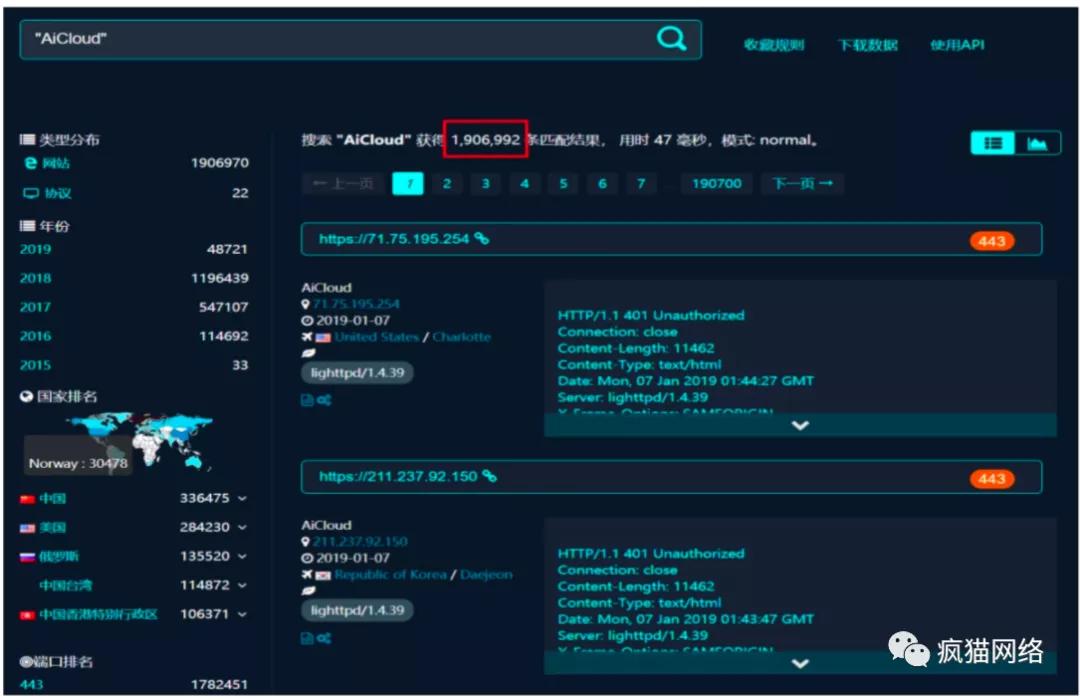Image resolution: width=1080 pixels, height=700 pixels.
Task: Expand the 俄罗斯 135520 chevron
Action: click(x=242, y=556)
